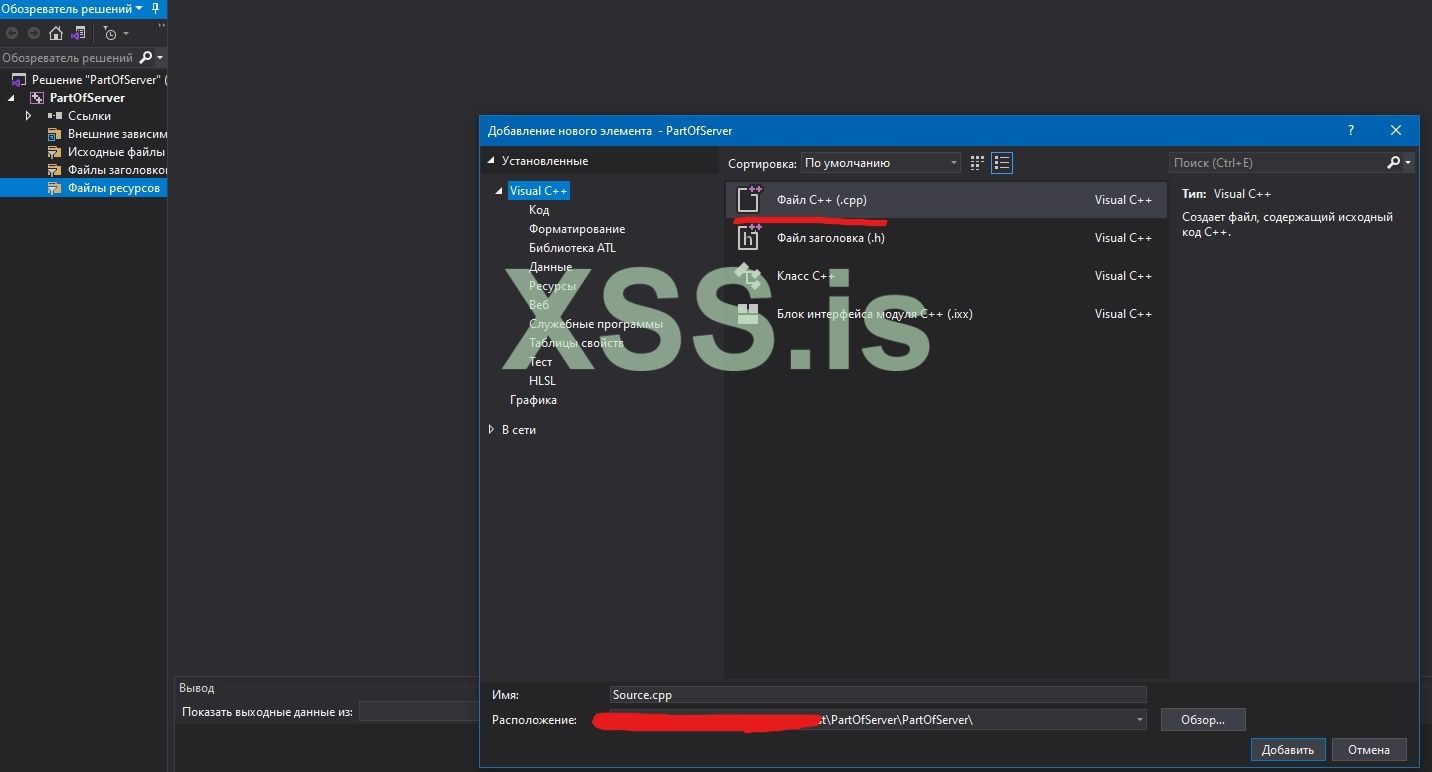Switch views with the solutions-and-folders toolbar icon
1432x772 pixels.
(x=78, y=33)
